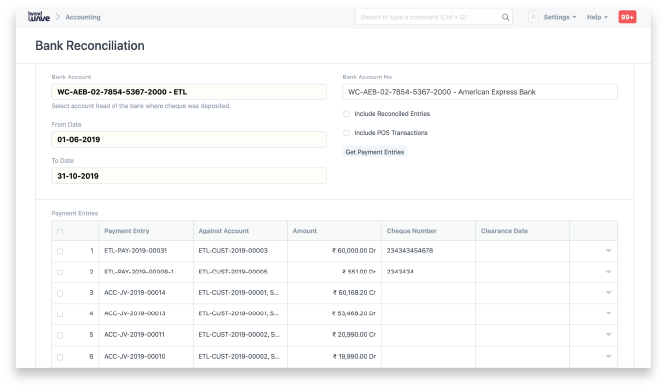
Task: Select checkbox for row 1 payment entry
Action: (60, 251)
